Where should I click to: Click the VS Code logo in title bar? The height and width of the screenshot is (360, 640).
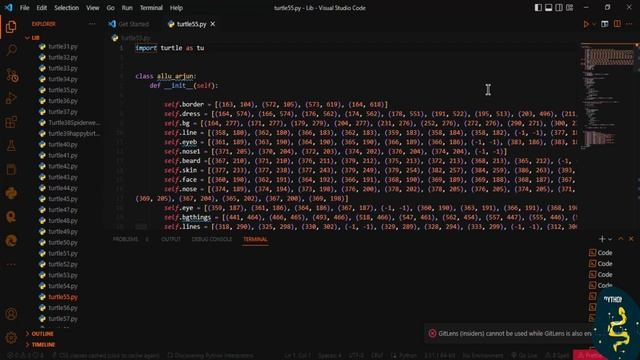click(8, 8)
